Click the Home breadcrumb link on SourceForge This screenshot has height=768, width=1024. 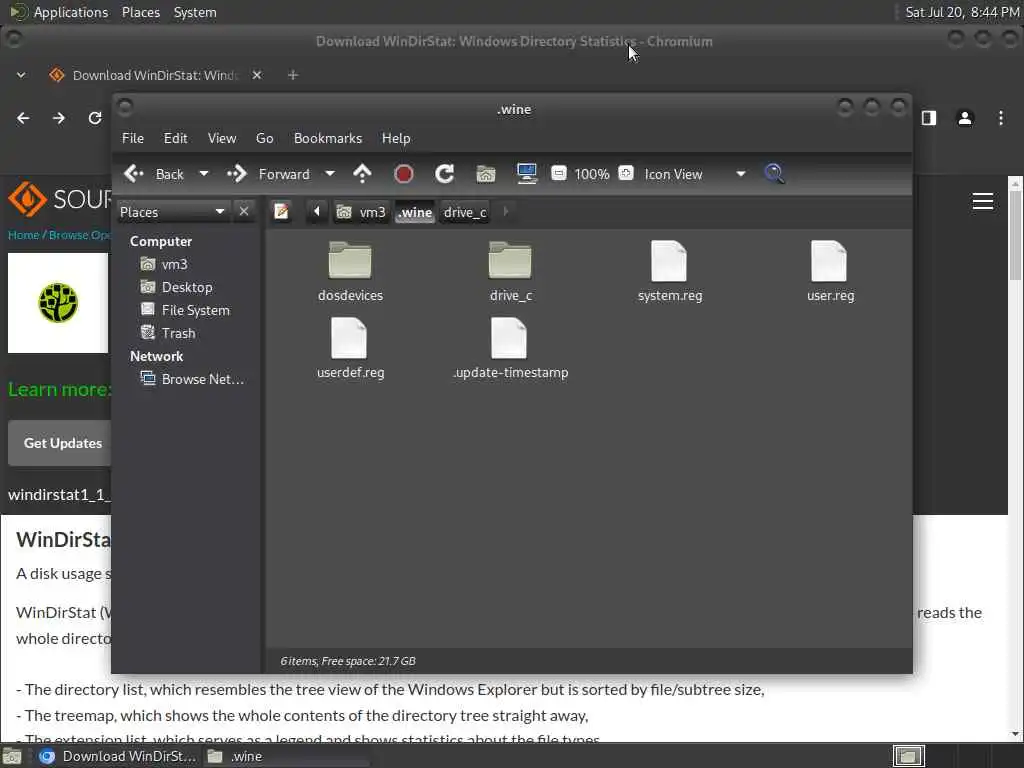pos(24,235)
